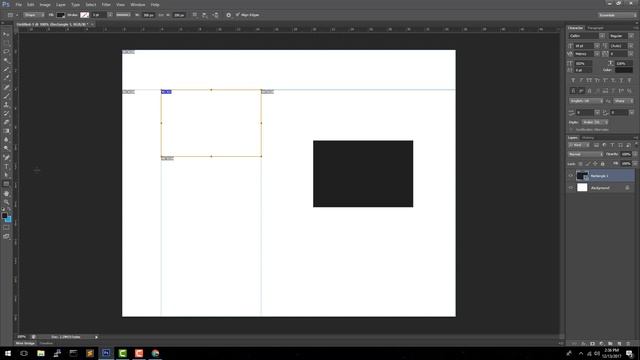Select the Eyedropper tool
Viewport: 640px width, 360px height.
point(6,78)
